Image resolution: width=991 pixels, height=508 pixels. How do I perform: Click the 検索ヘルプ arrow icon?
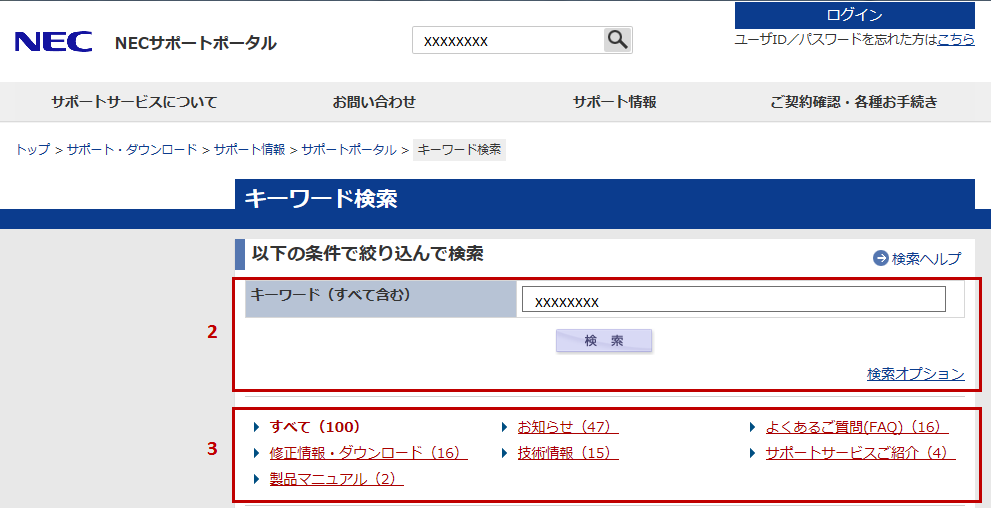coord(880,258)
